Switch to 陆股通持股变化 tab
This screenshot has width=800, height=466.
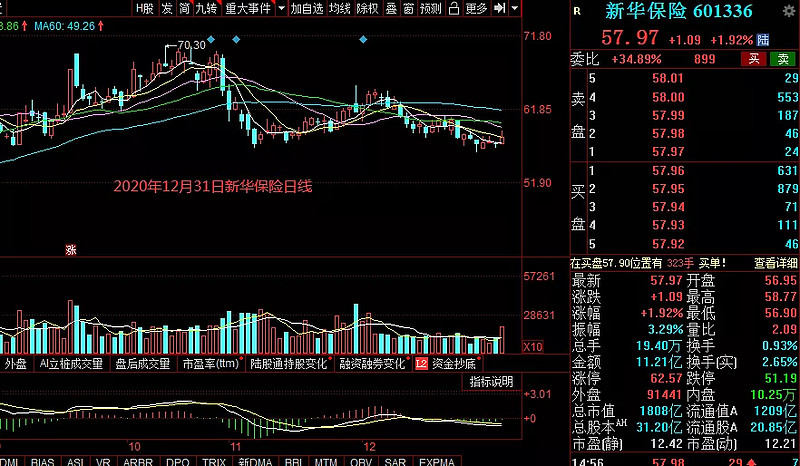point(289,364)
